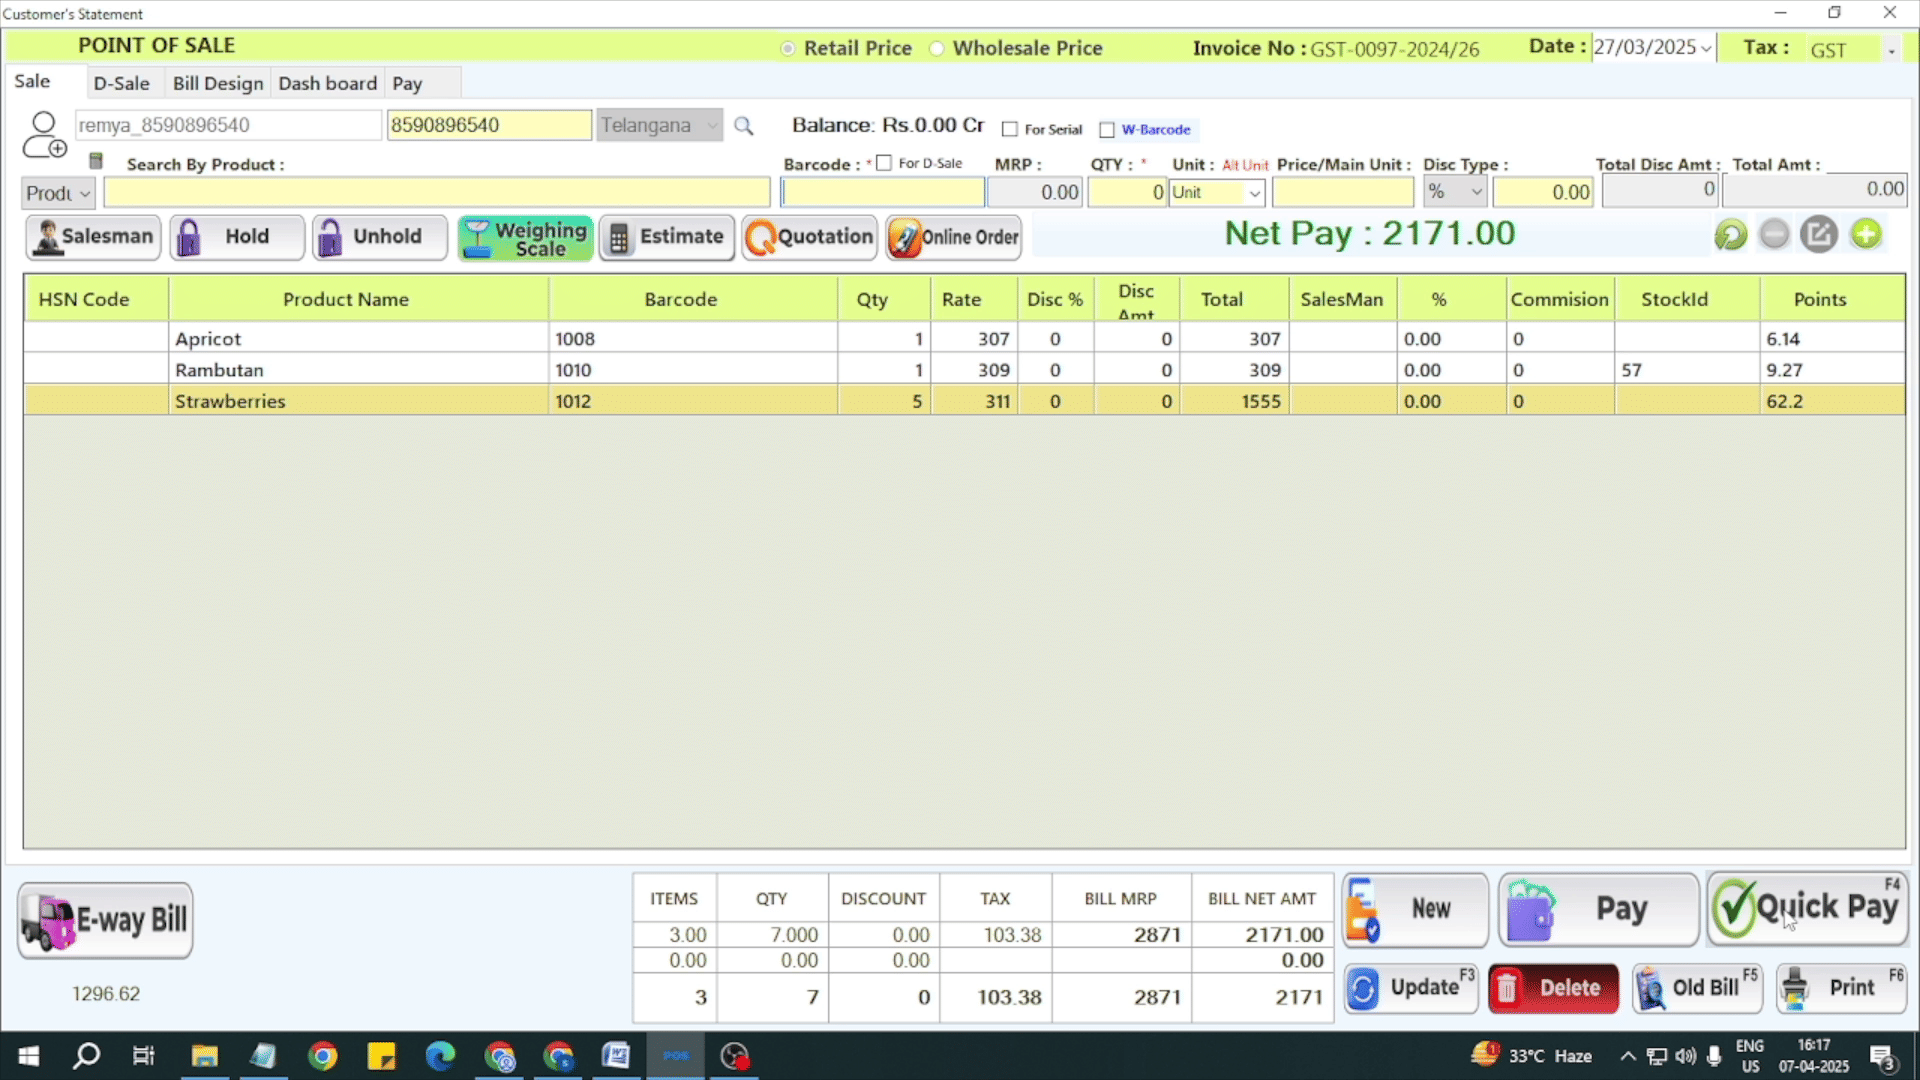The height and width of the screenshot is (1080, 1920).
Task: Open the Dash board tab
Action: pos(327,84)
